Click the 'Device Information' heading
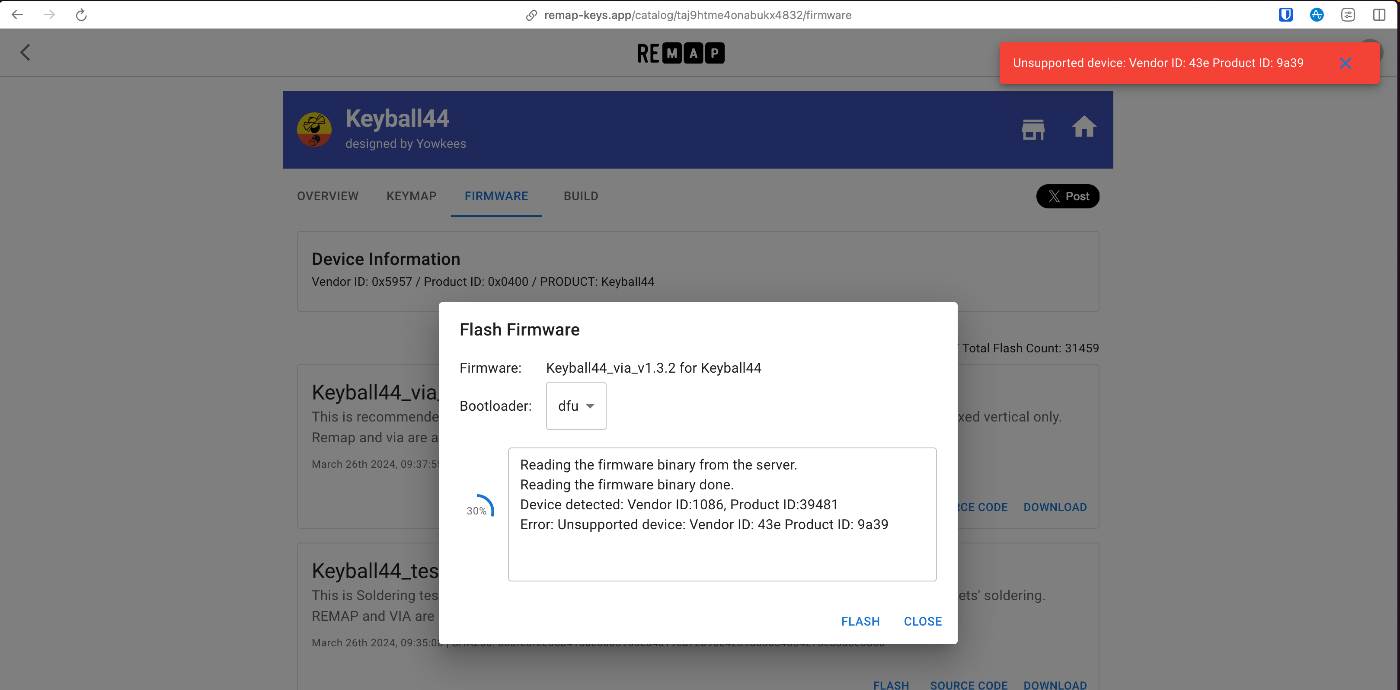The height and width of the screenshot is (690, 1400). (386, 259)
